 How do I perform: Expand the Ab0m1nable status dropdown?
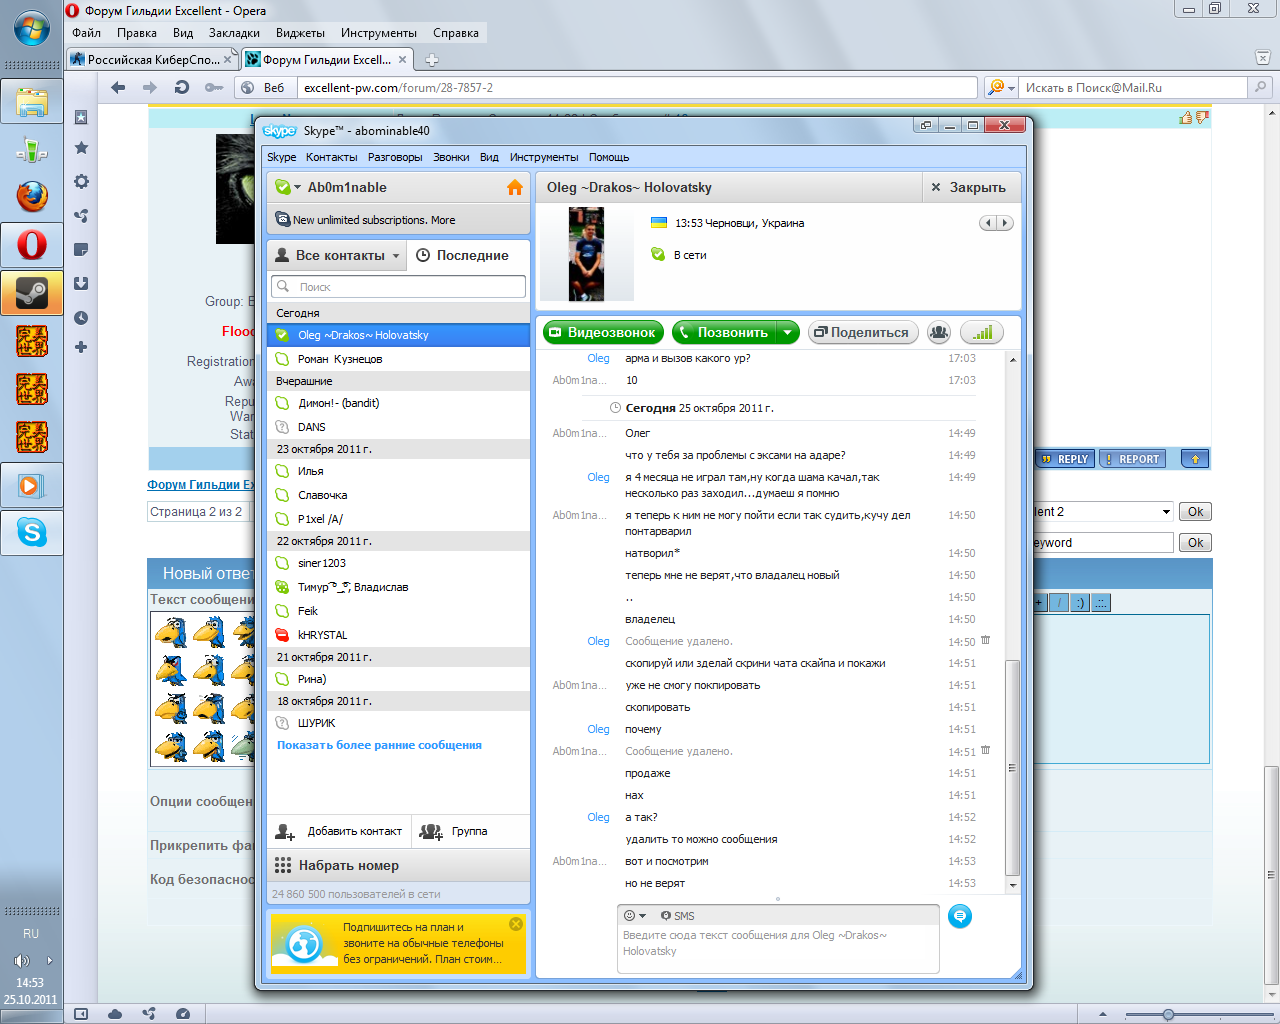(x=297, y=188)
